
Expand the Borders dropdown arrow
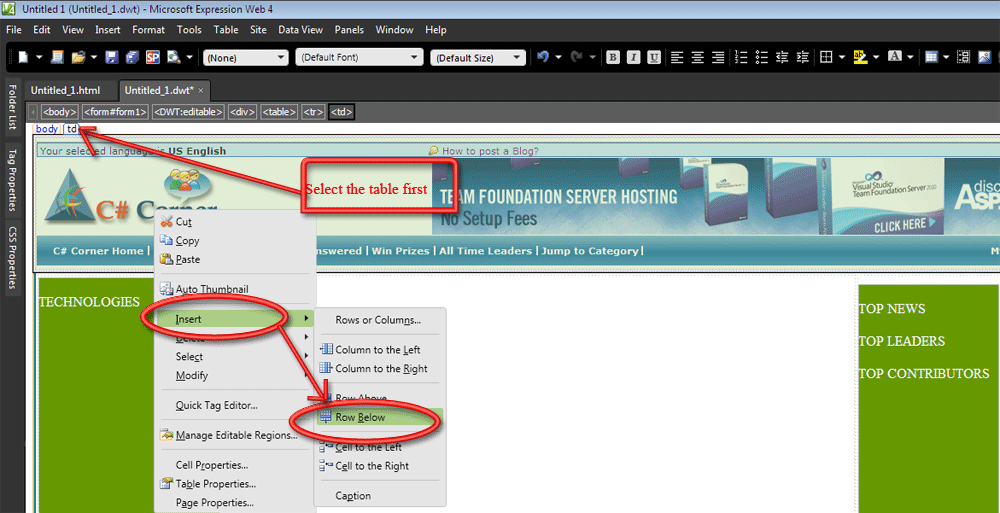[842, 57]
